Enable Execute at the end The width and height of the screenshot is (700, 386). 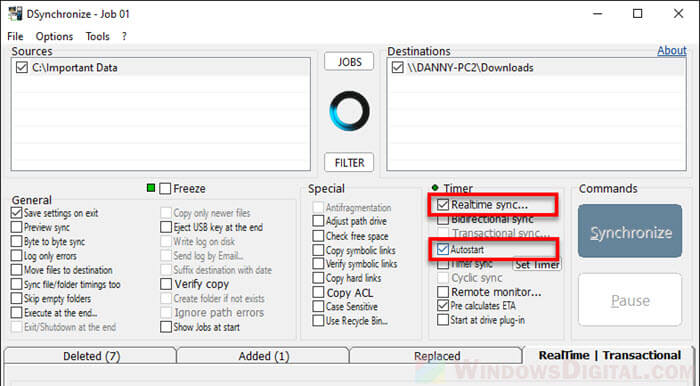point(17,313)
